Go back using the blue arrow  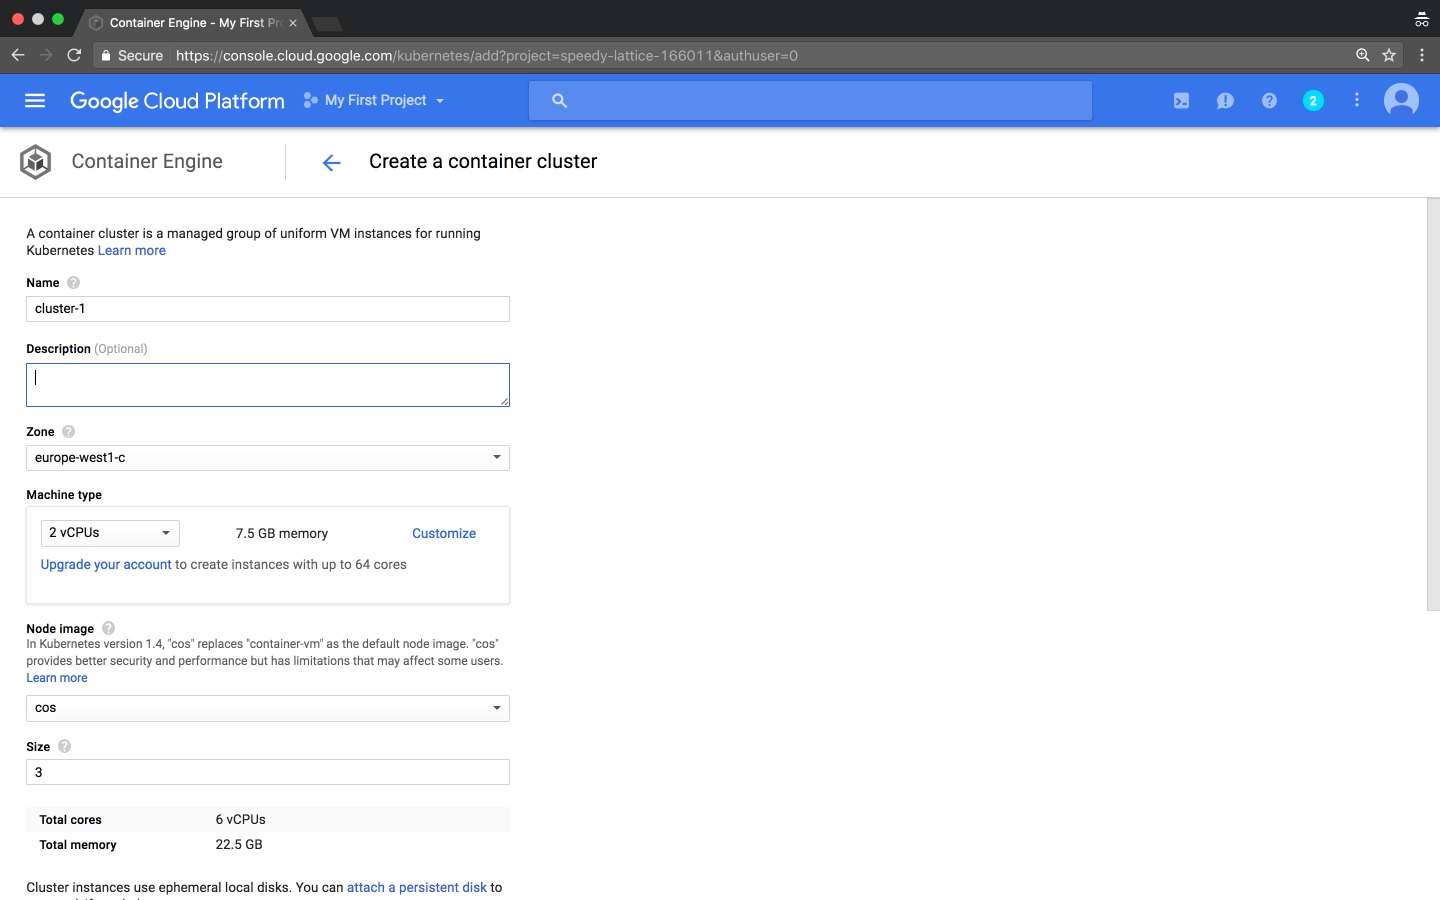pos(332,163)
